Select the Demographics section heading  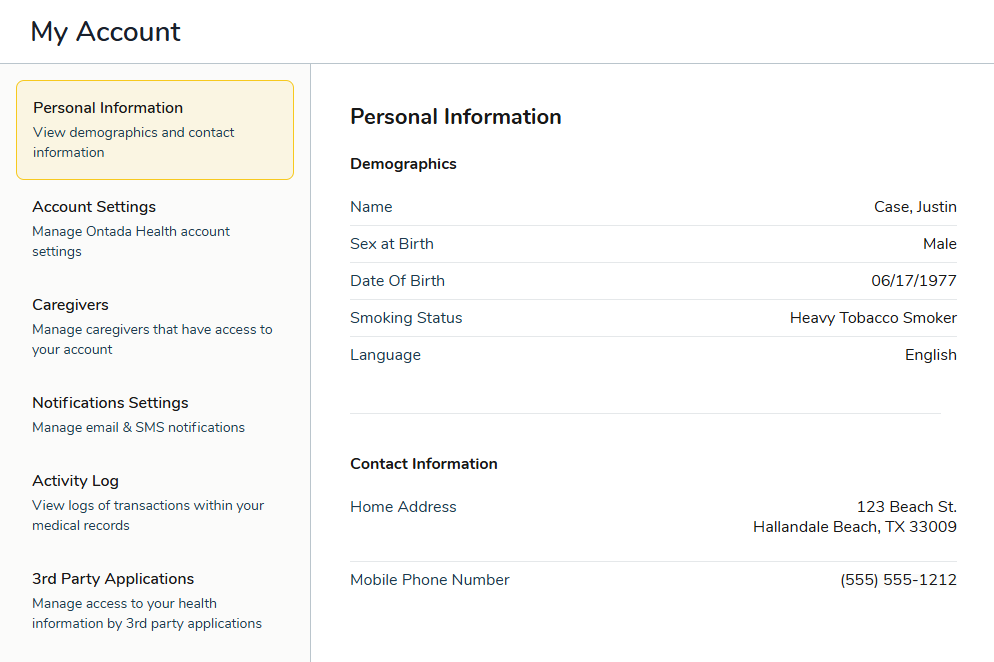pyautogui.click(x=403, y=163)
